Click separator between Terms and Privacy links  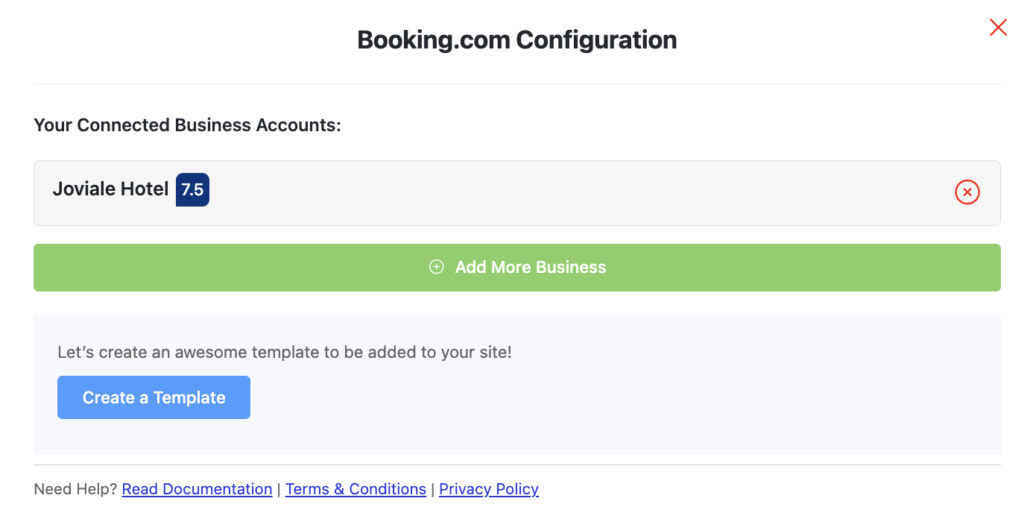tap(433, 489)
